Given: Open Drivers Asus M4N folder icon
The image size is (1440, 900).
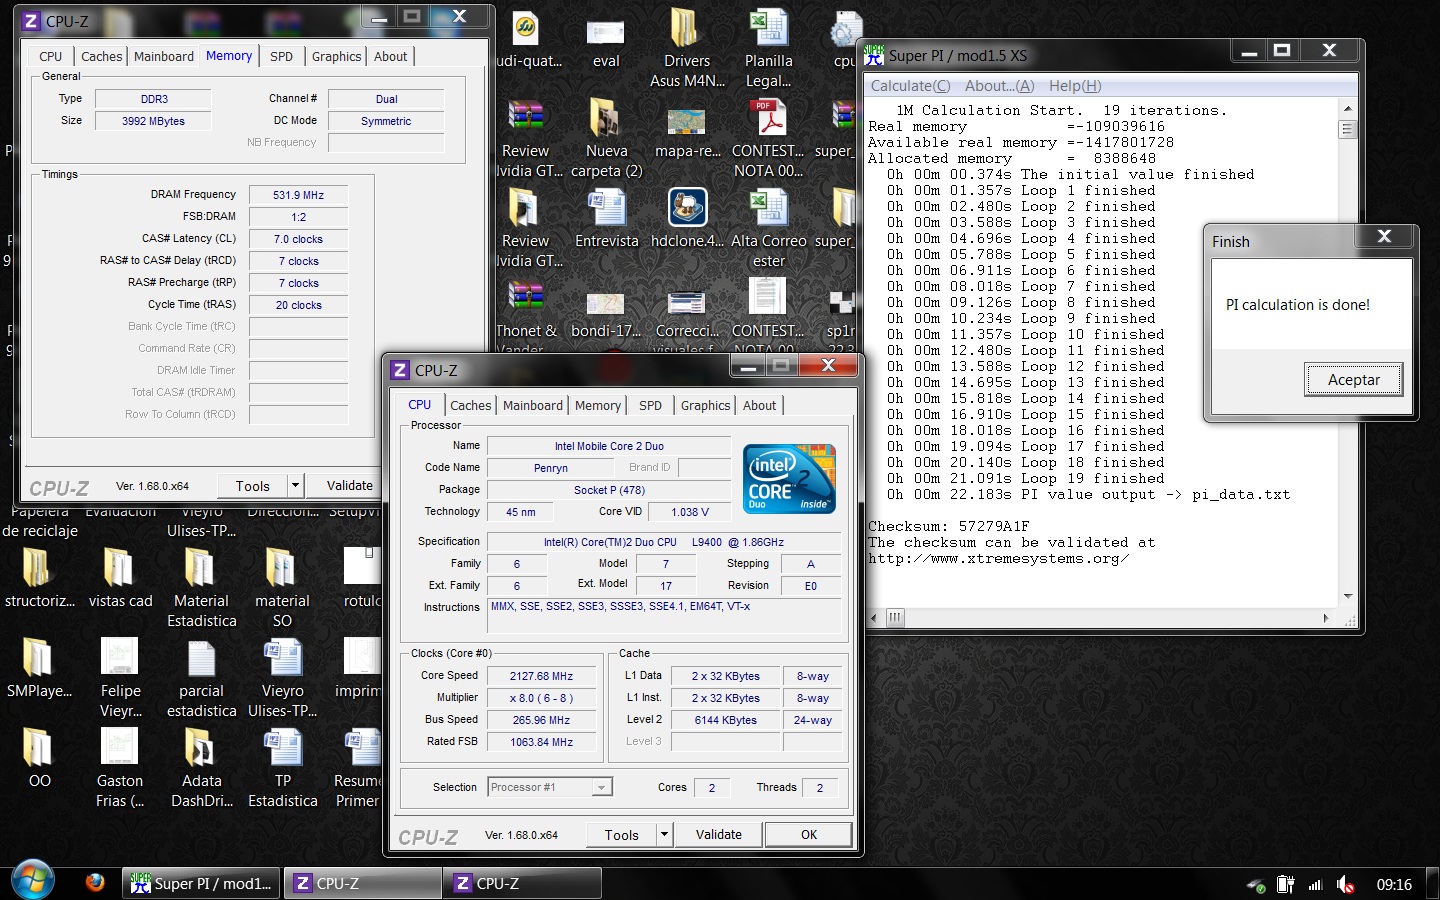Looking at the screenshot, I should [686, 30].
